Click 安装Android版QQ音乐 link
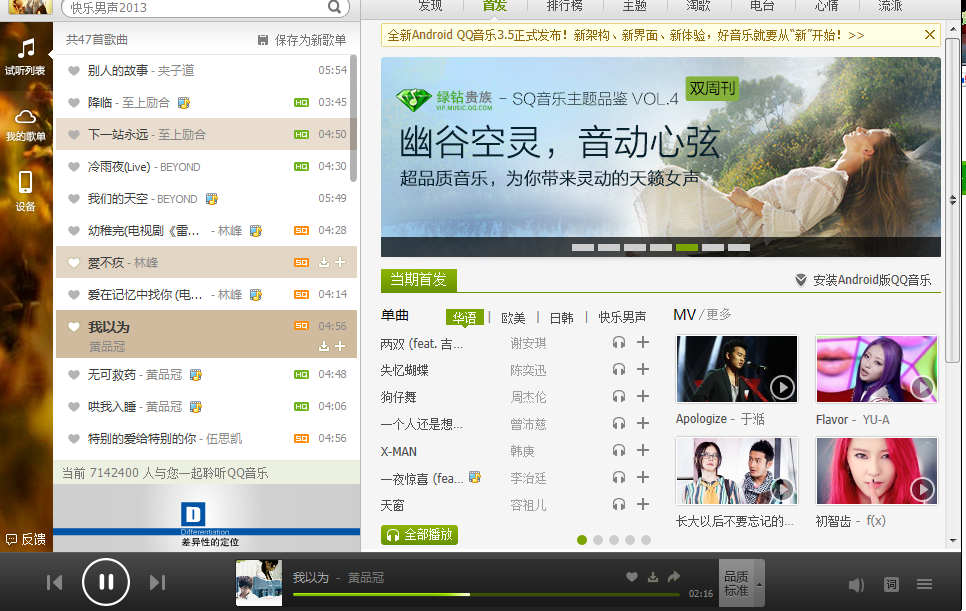 tap(872, 280)
